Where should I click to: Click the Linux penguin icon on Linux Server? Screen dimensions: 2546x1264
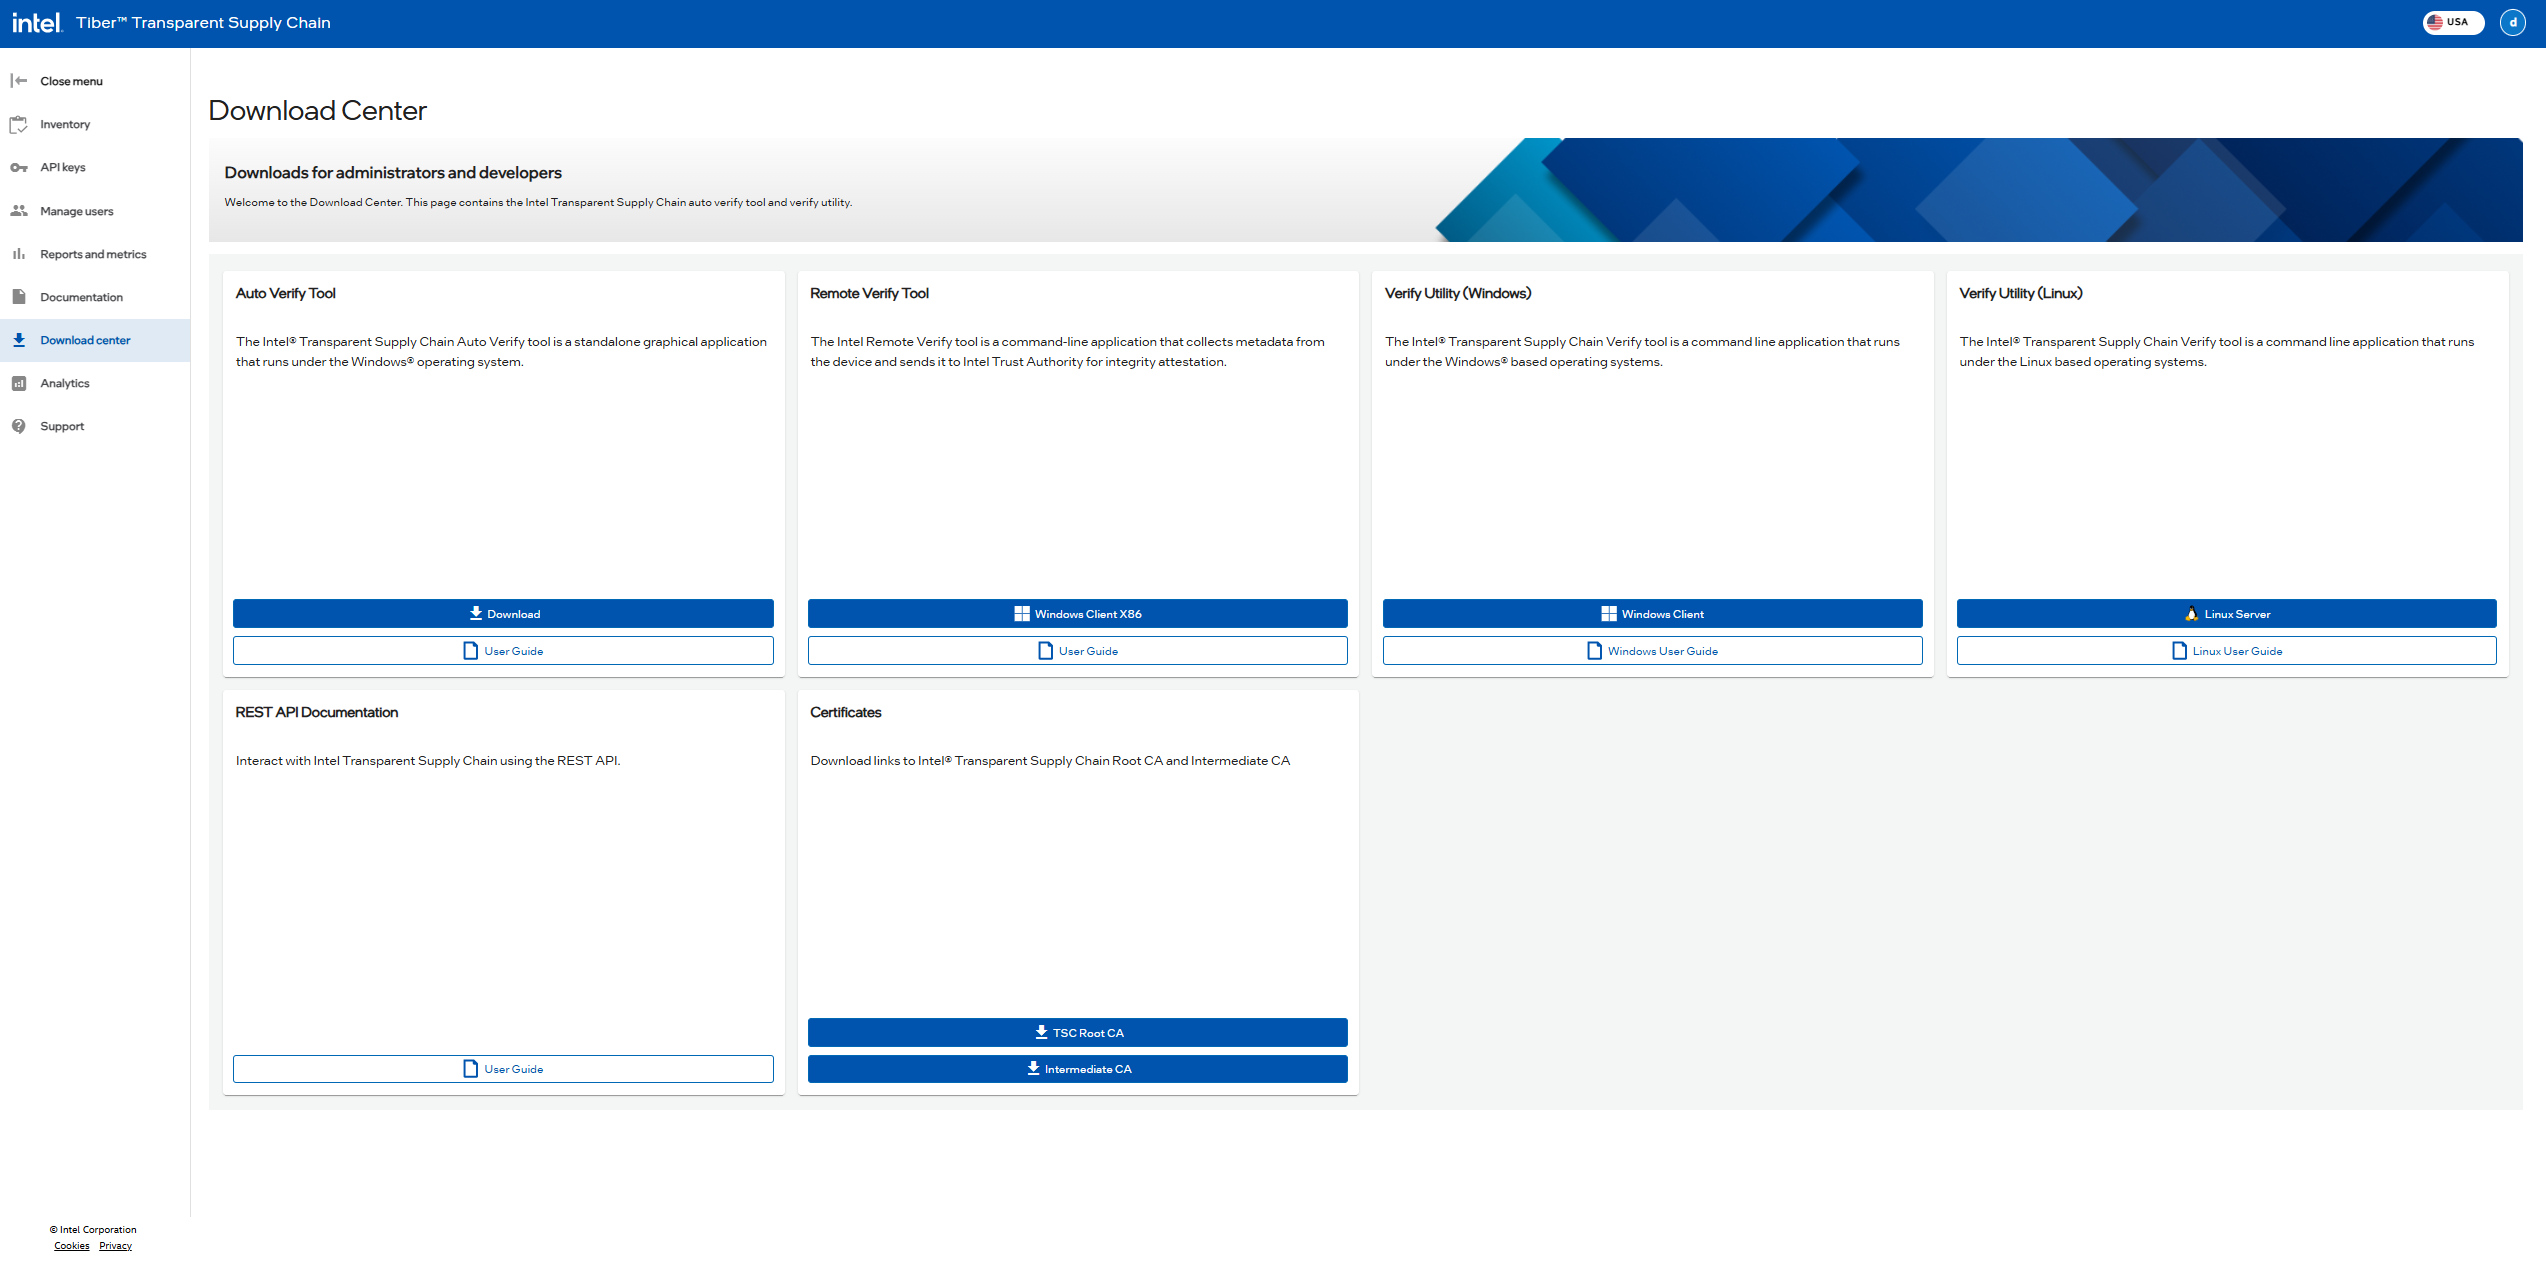click(2192, 614)
